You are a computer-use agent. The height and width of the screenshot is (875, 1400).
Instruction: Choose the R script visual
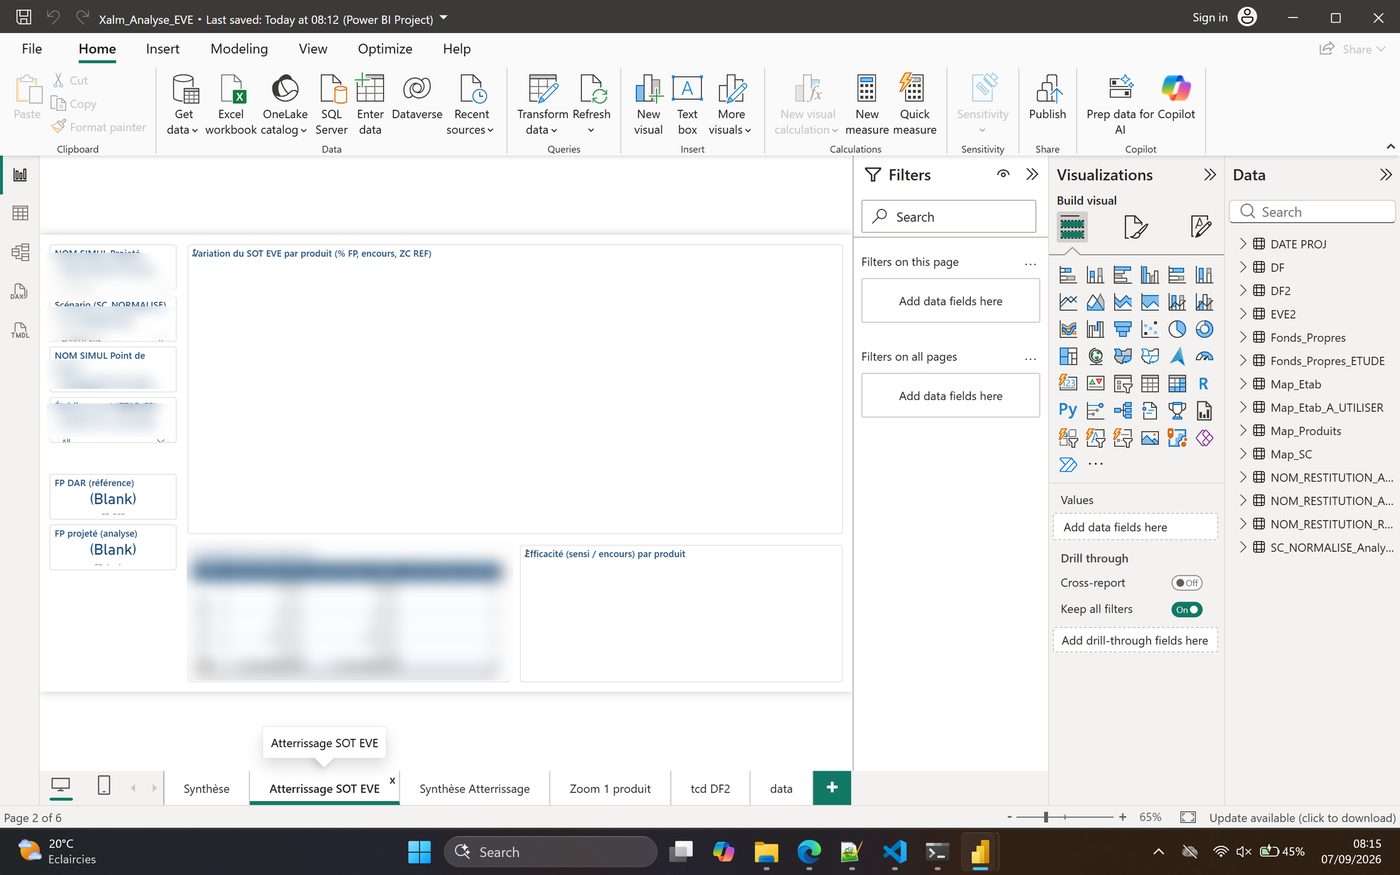(x=1204, y=383)
